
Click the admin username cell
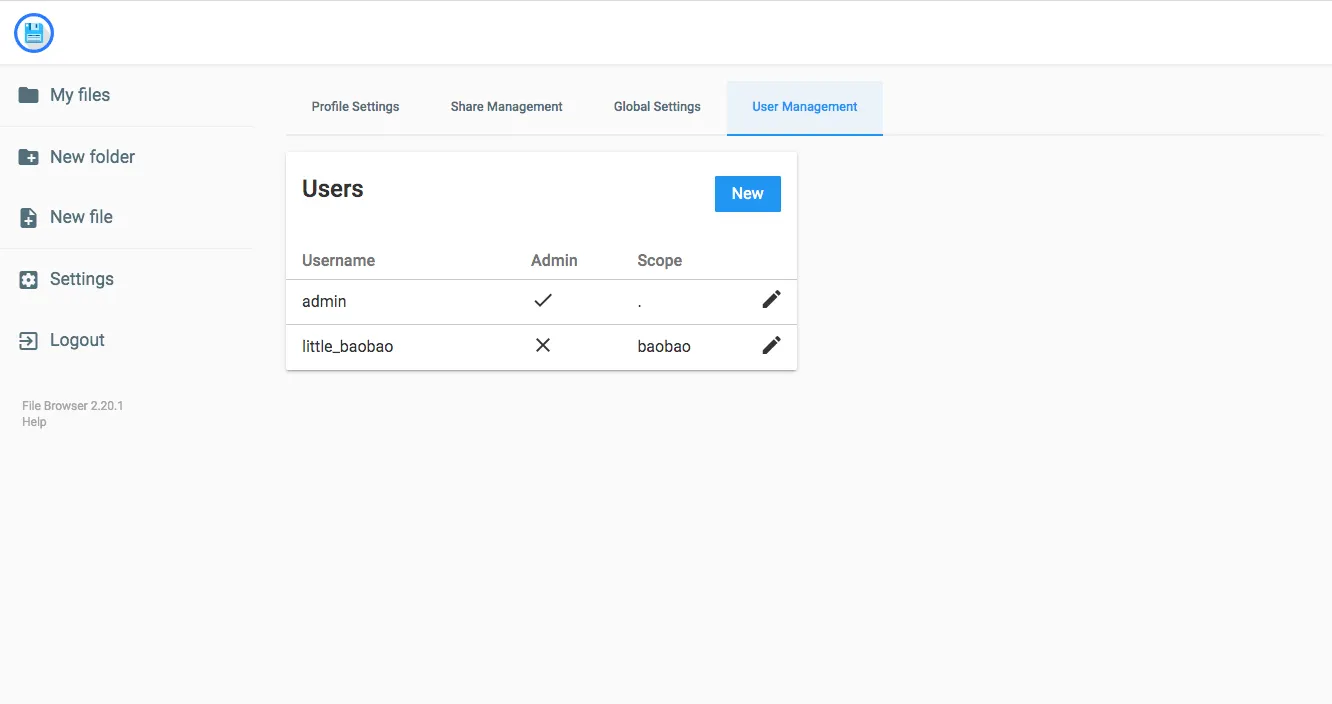(x=324, y=301)
